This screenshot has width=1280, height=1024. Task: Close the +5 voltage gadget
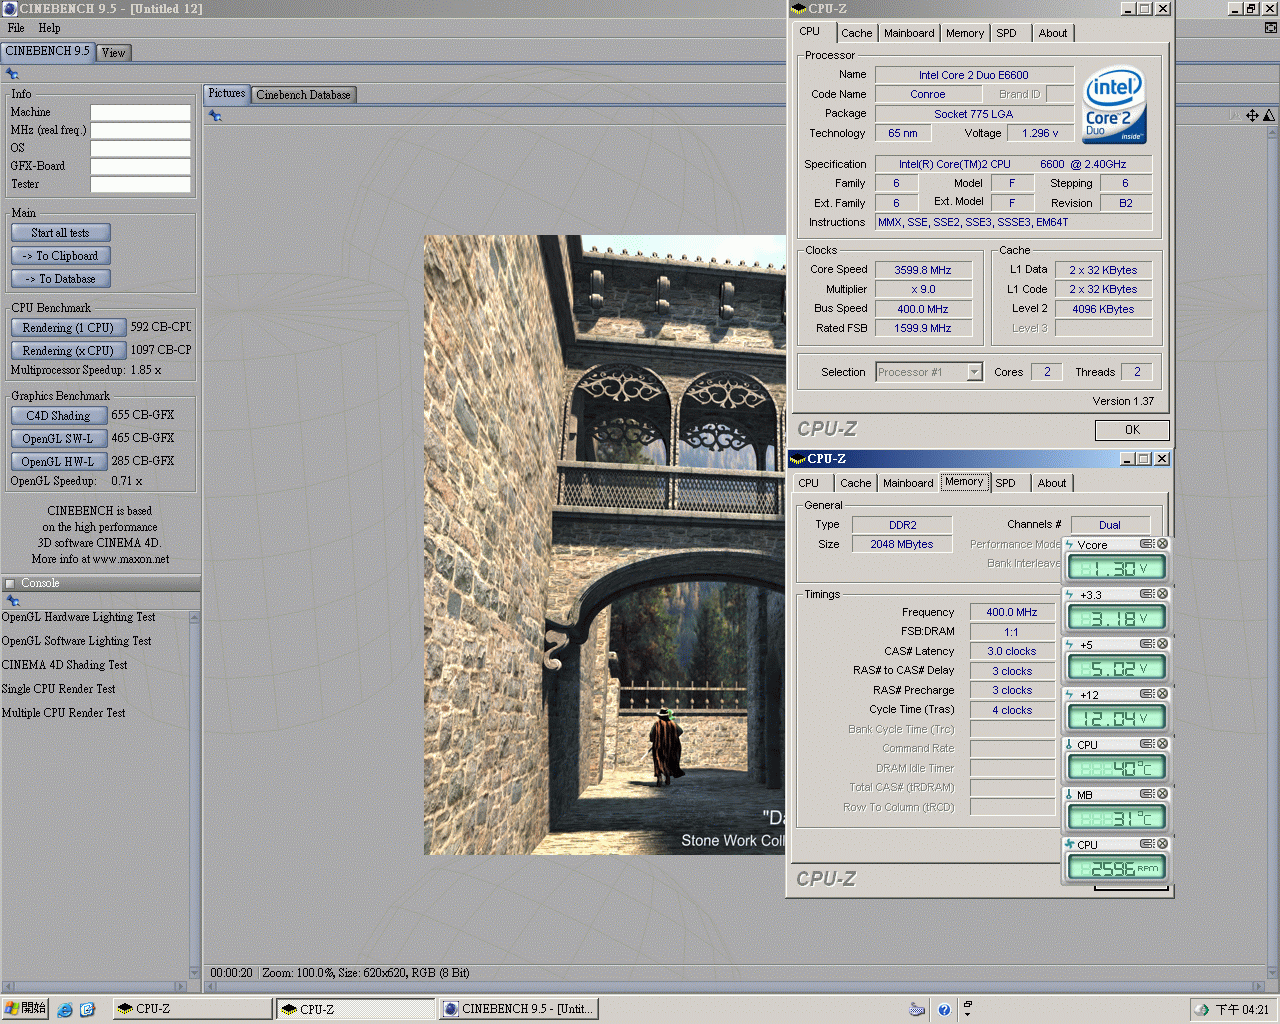[1162, 644]
